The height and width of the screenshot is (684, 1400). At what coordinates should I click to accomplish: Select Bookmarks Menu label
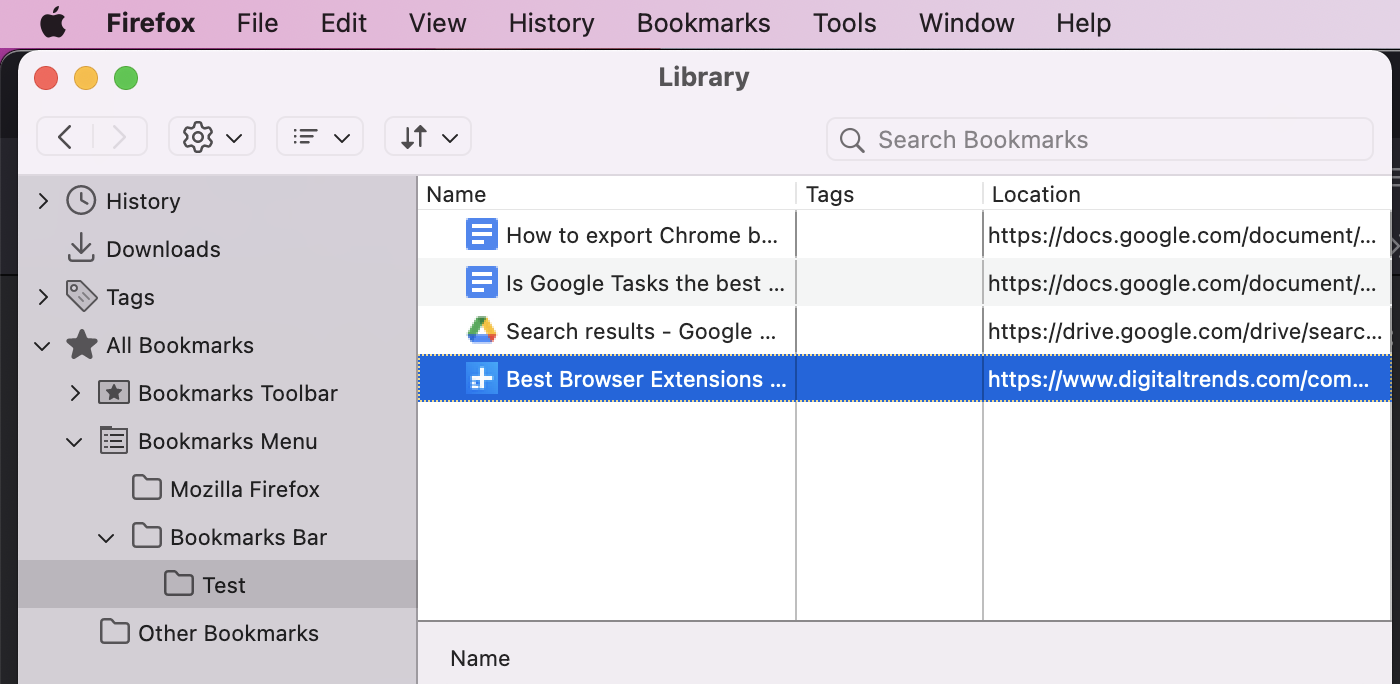[x=228, y=441]
